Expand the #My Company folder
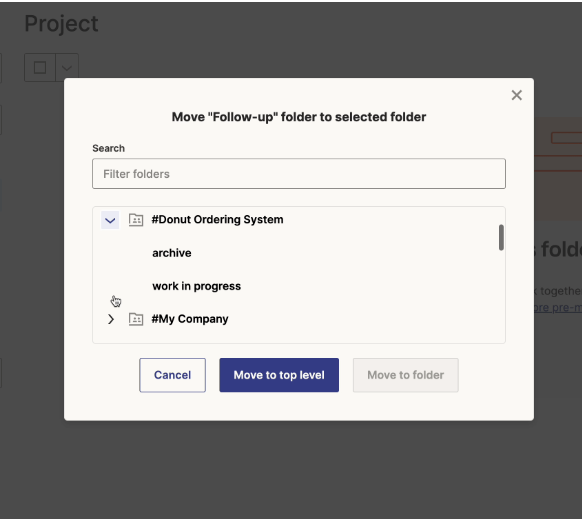 pos(111,319)
